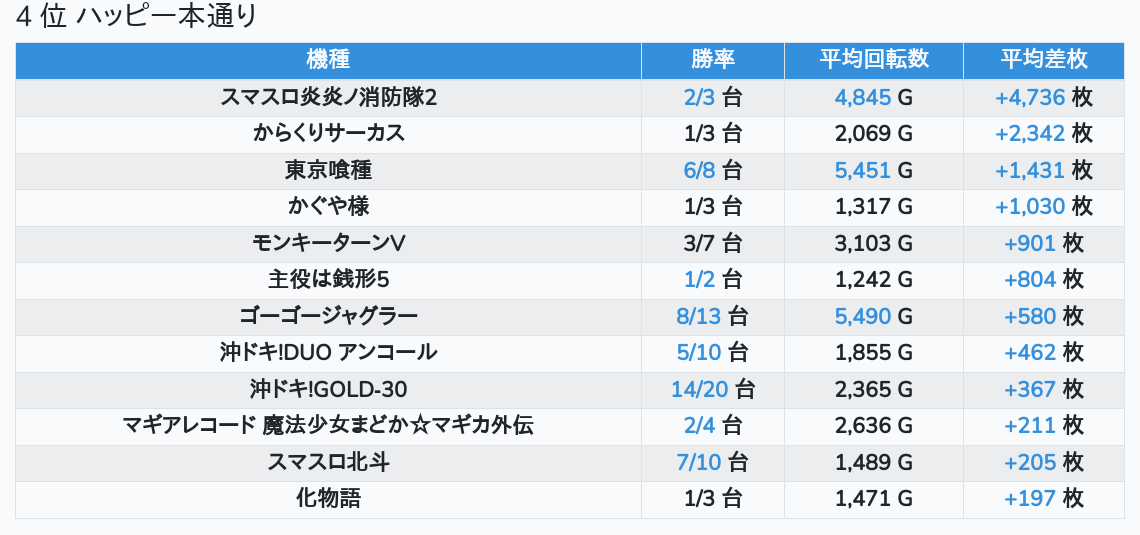Viewport: 1140px width, 535px height.
Task: Click the スマスロ北斗 machine name
Action: point(328,462)
